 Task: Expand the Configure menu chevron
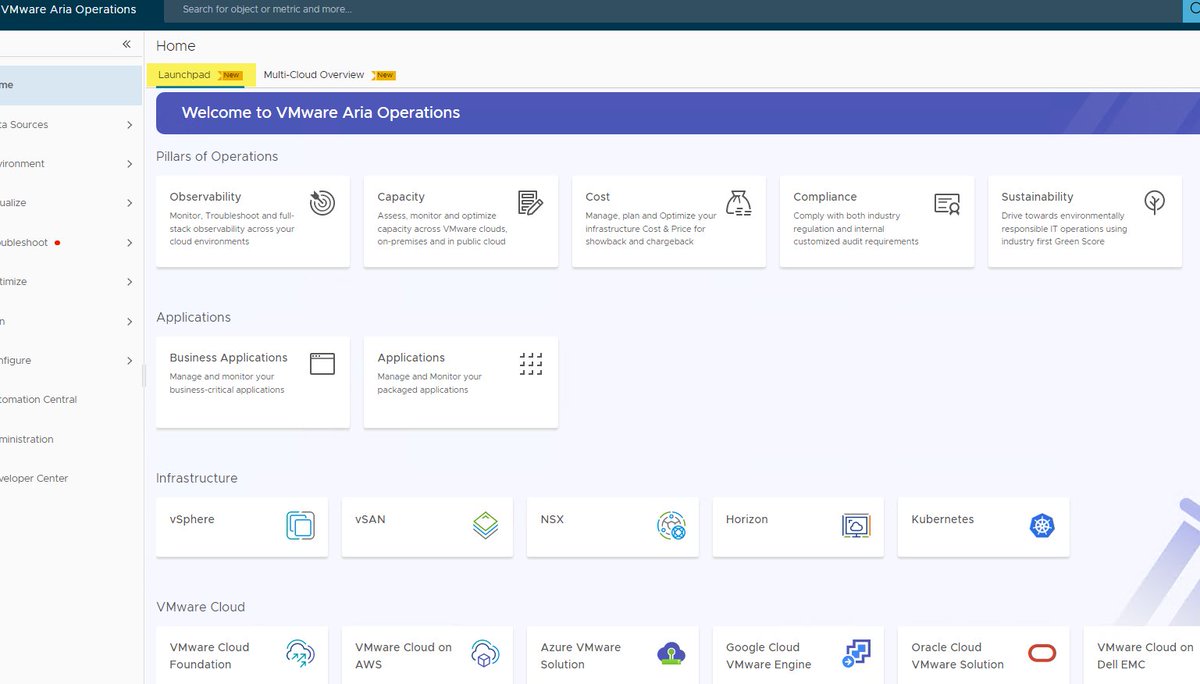pos(130,361)
